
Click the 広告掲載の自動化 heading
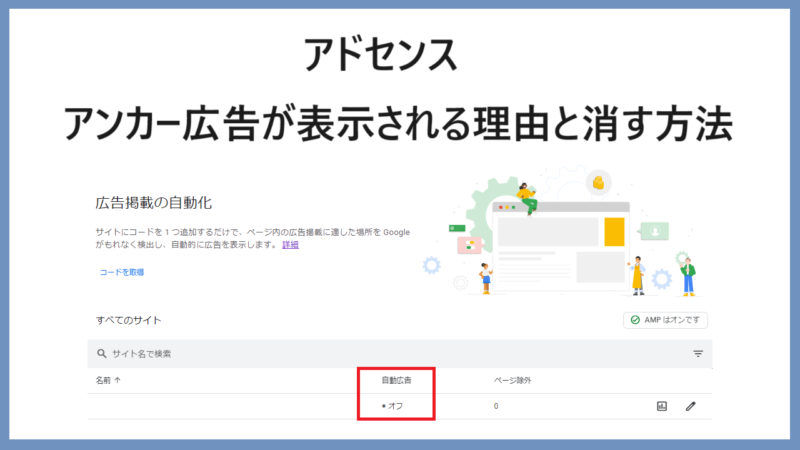click(154, 203)
